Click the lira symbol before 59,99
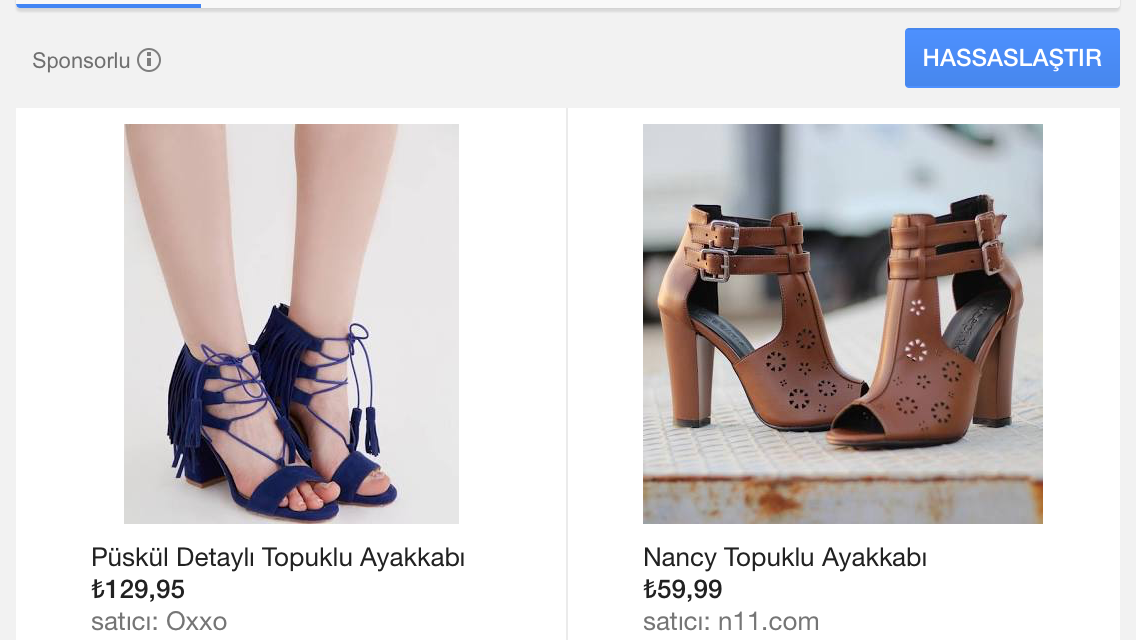The width and height of the screenshot is (1136, 640). click(650, 589)
